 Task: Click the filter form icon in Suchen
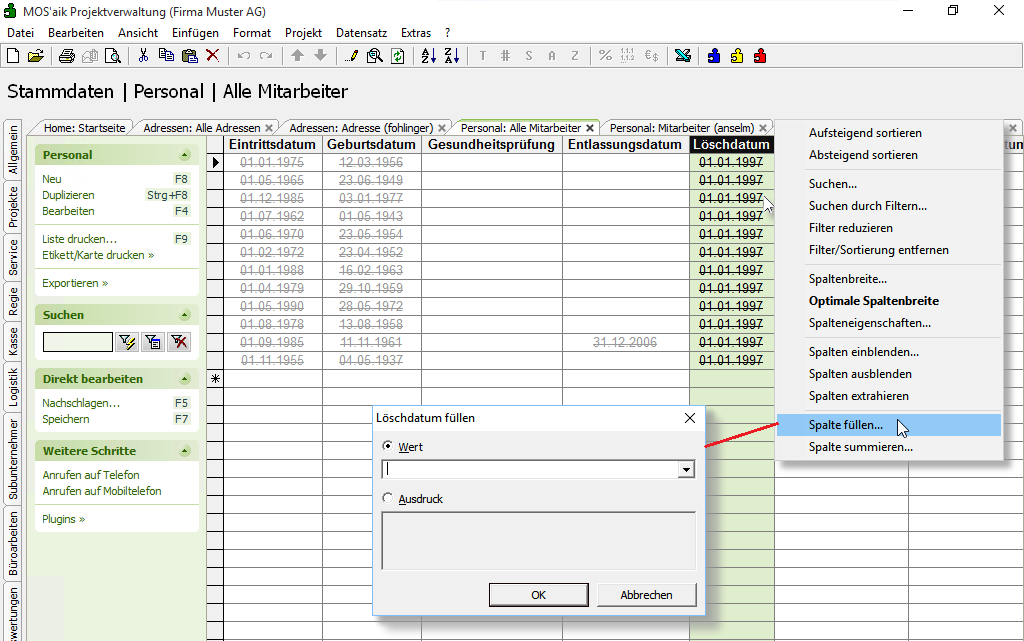[x=153, y=341]
